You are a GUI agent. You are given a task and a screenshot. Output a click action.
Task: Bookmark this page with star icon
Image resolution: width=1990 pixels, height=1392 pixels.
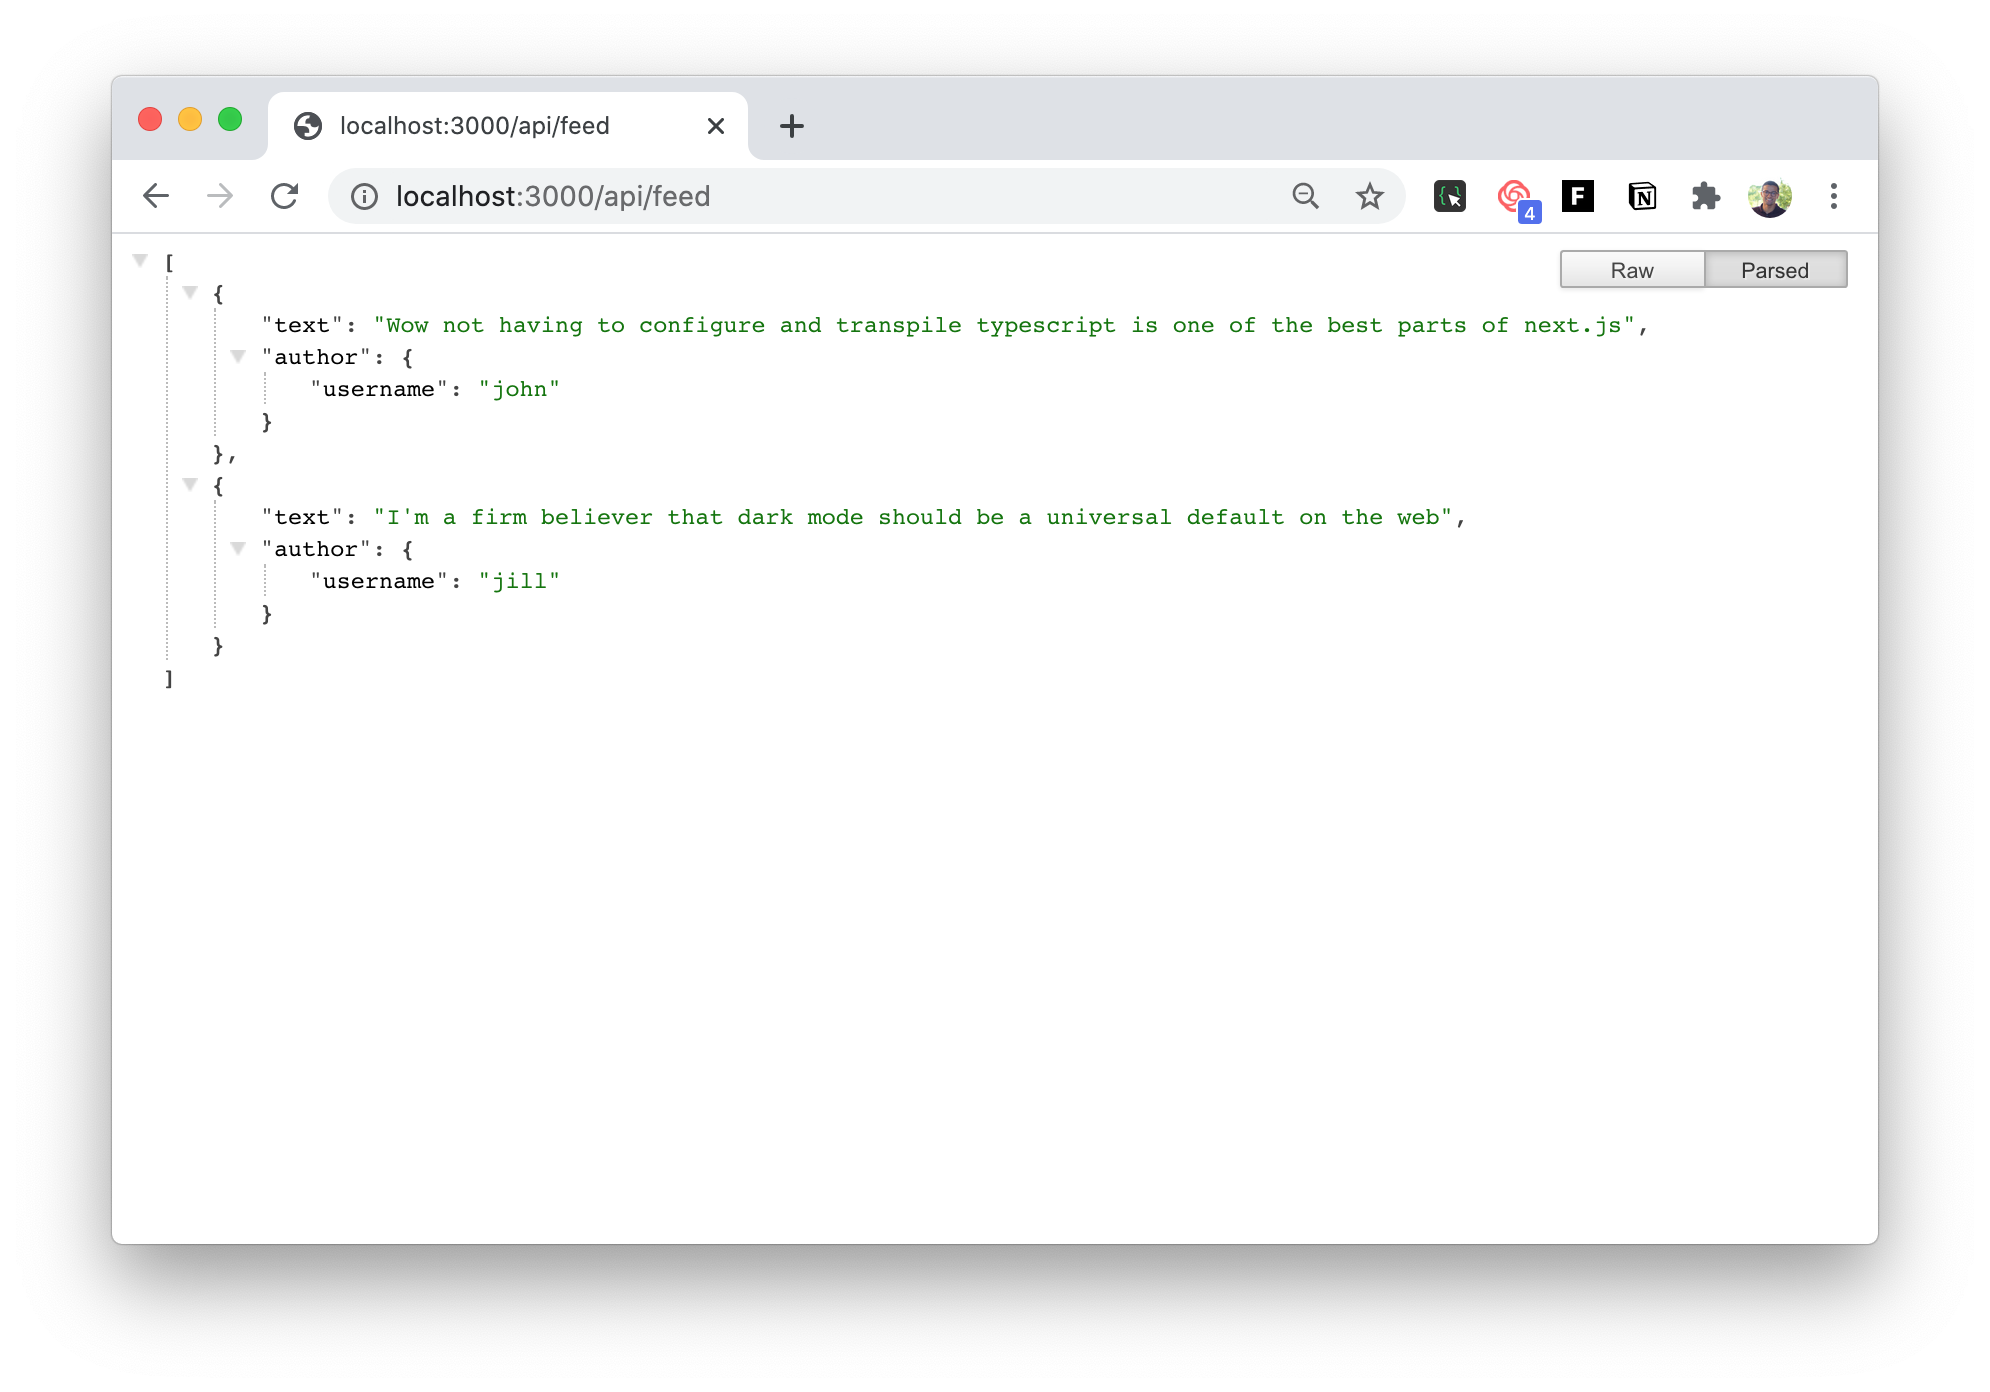pyautogui.click(x=1369, y=196)
